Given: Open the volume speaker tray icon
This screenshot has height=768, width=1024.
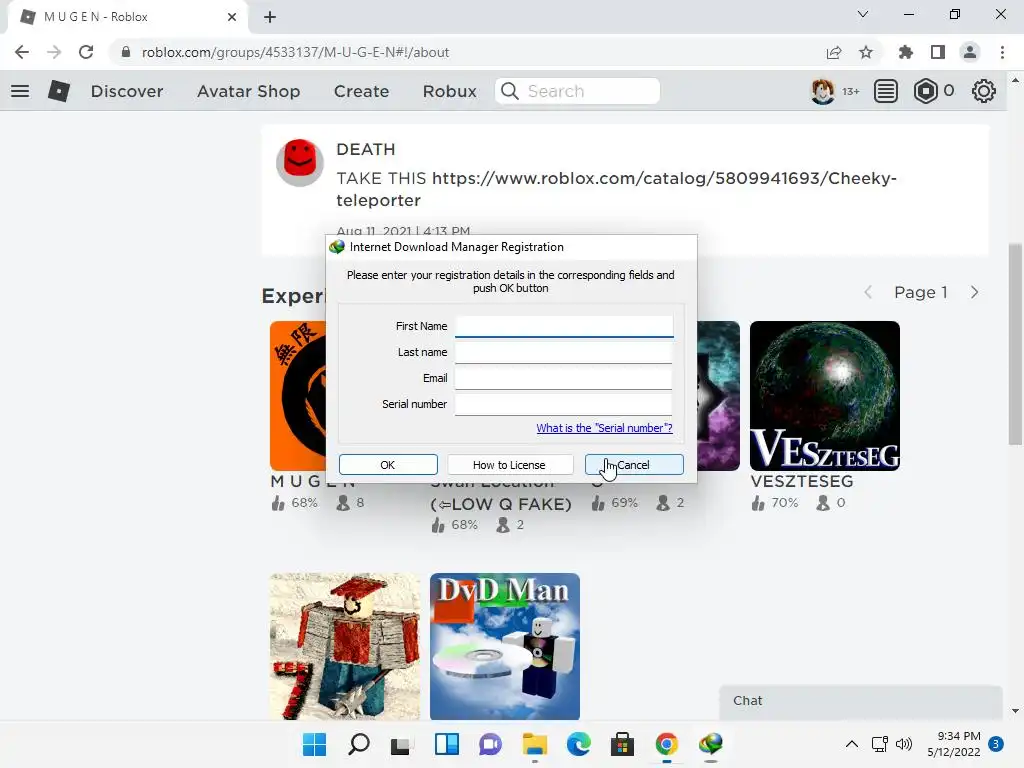Looking at the screenshot, I should point(904,744).
